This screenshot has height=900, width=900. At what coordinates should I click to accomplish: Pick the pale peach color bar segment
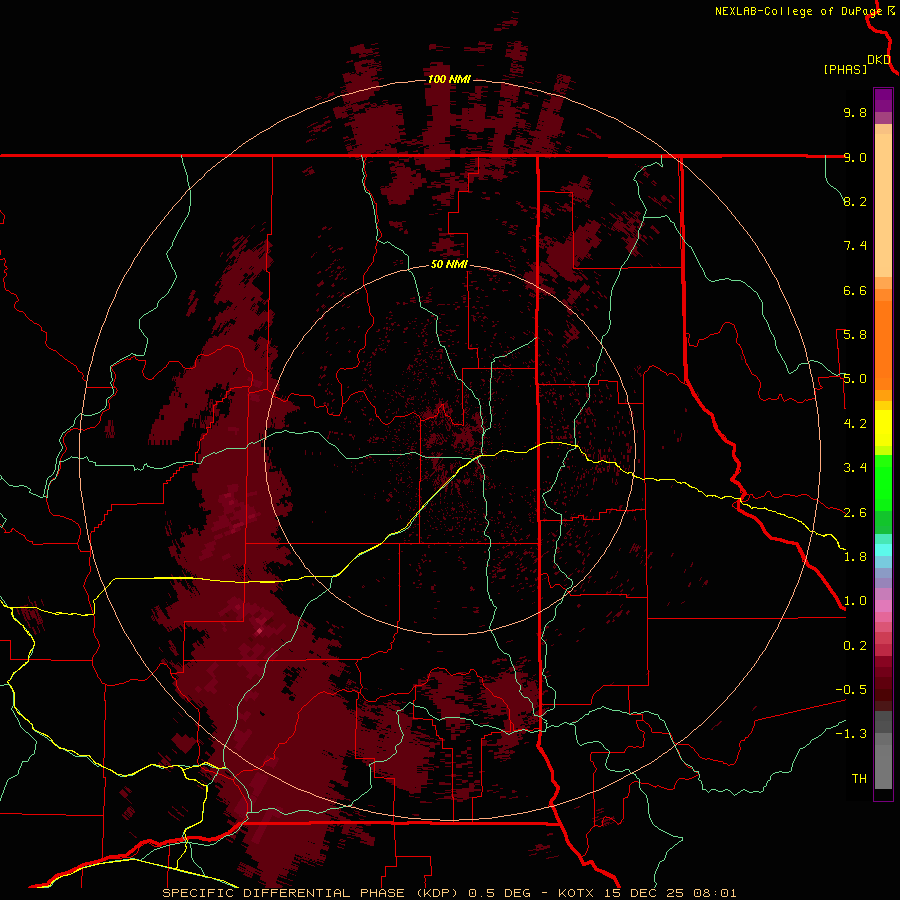(883, 206)
